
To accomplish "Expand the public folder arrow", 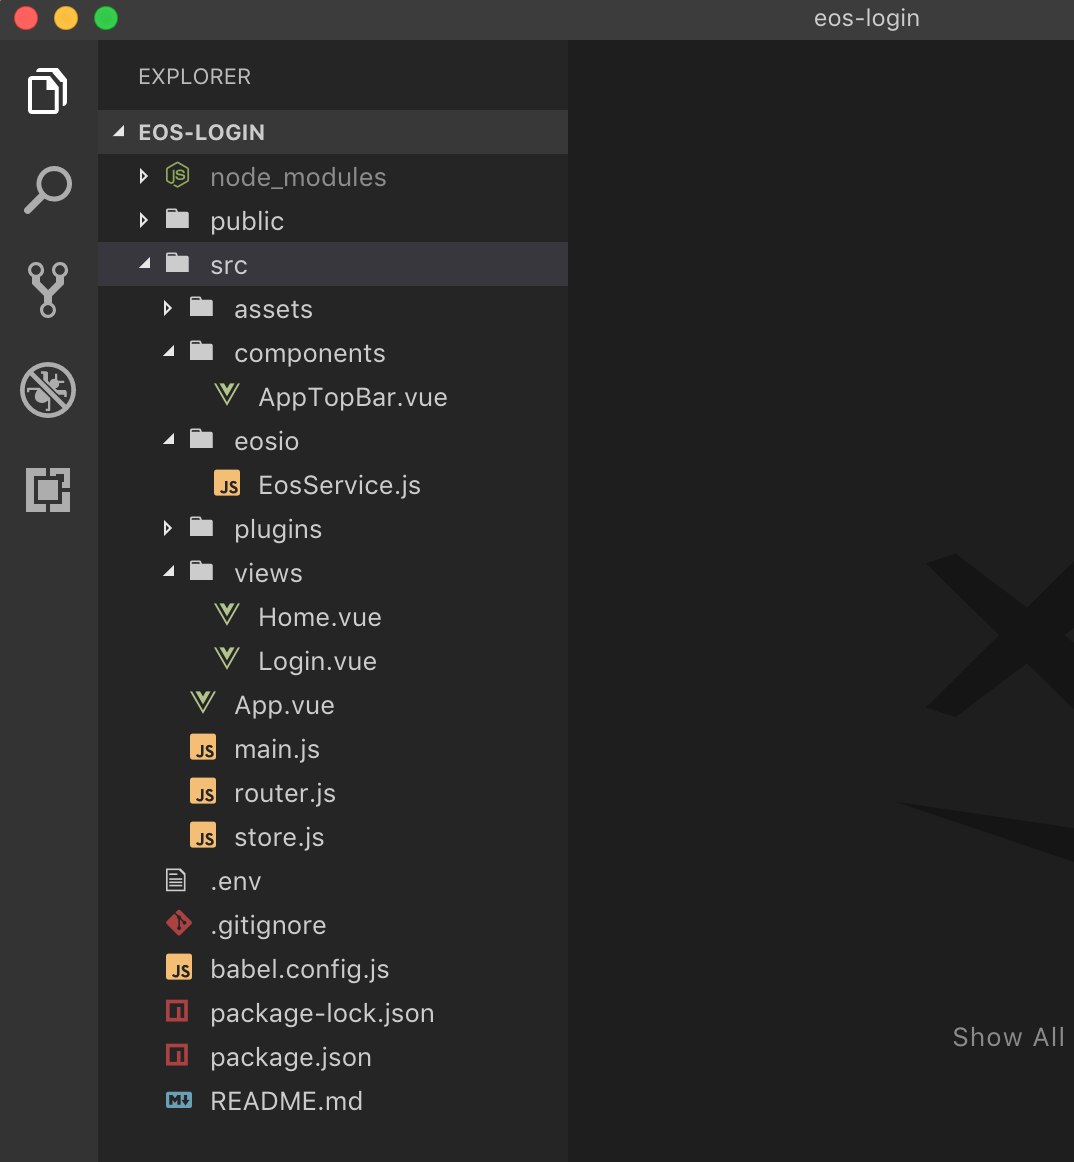I will click(144, 220).
